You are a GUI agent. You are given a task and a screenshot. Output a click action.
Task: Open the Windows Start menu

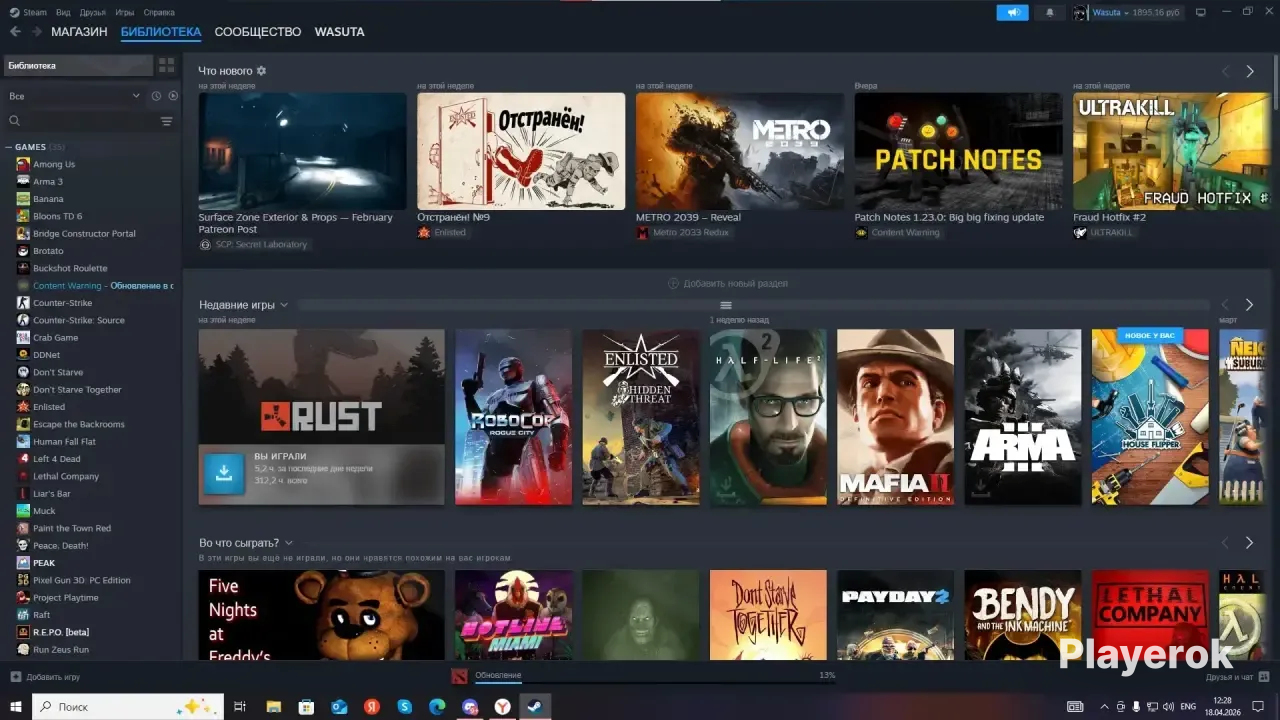[16, 707]
